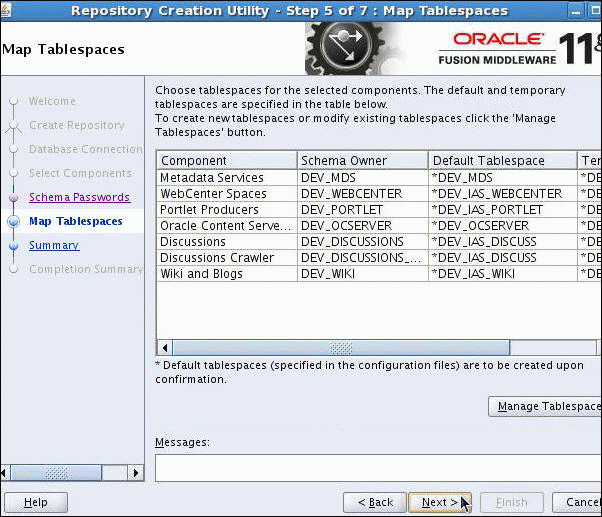Open Discussions Crawler row *DEV_IAS_DISCUSS cell
Image resolution: width=602 pixels, height=517 pixels.
point(503,258)
